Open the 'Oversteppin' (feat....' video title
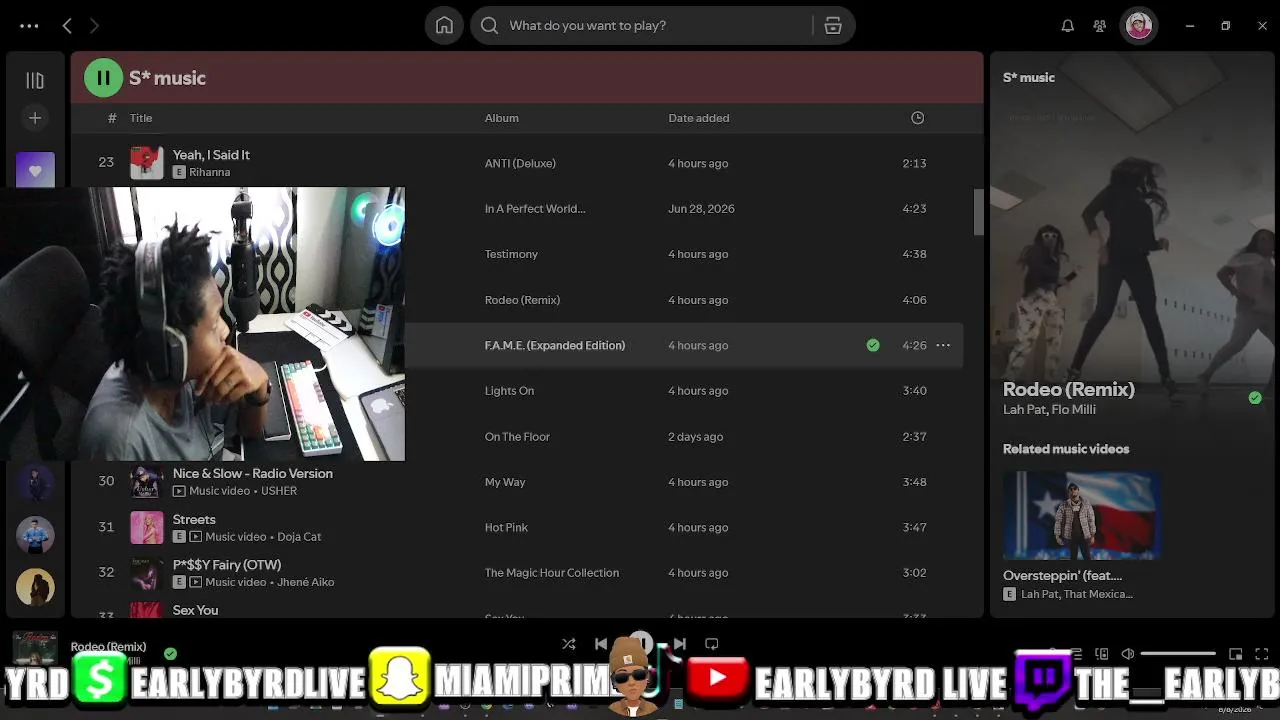 tap(1063, 576)
